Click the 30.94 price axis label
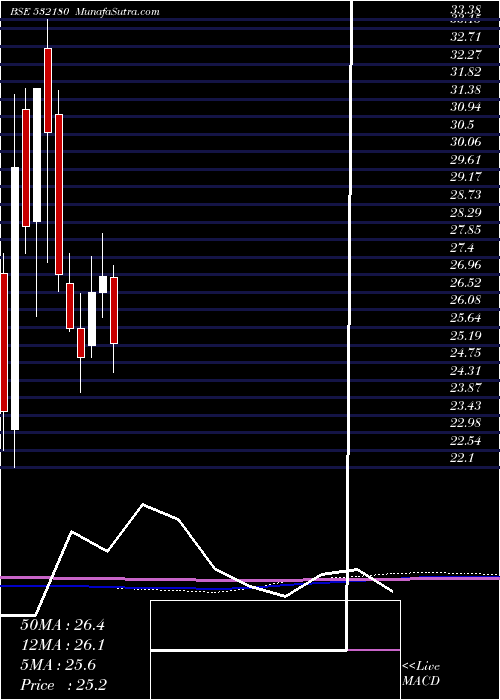The width and height of the screenshot is (500, 700). point(466,107)
